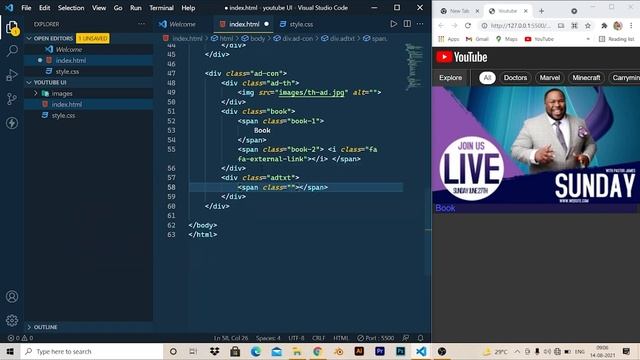Viewport: 640px width, 360px height.
Task: Open the Explorer view in activity bar
Action: pyautogui.click(x=12, y=27)
